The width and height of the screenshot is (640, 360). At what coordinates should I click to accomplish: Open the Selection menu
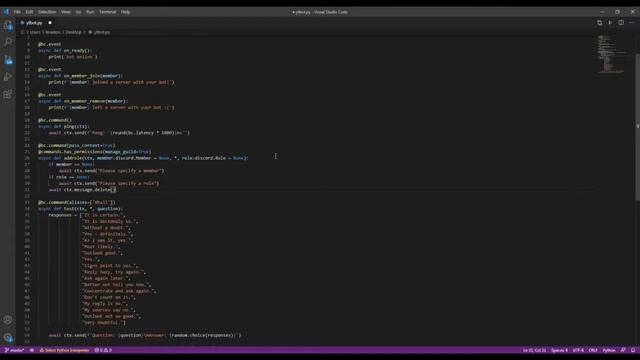click(x=47, y=12)
